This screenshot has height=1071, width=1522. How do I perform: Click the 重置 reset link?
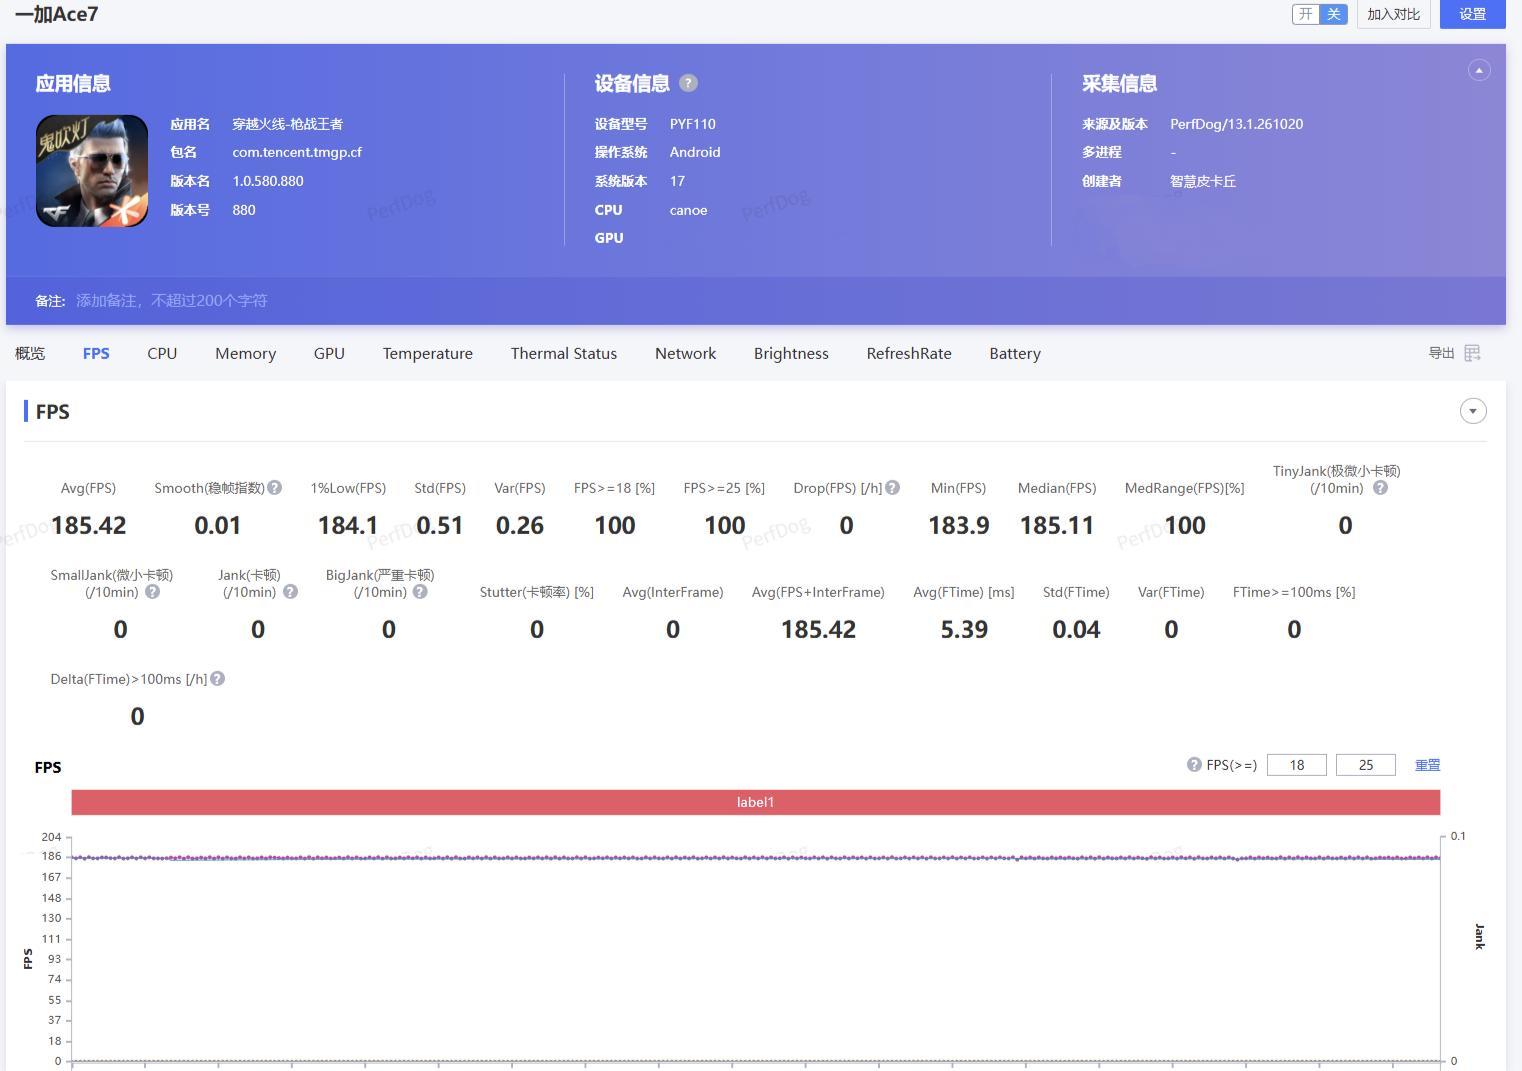coord(1427,765)
